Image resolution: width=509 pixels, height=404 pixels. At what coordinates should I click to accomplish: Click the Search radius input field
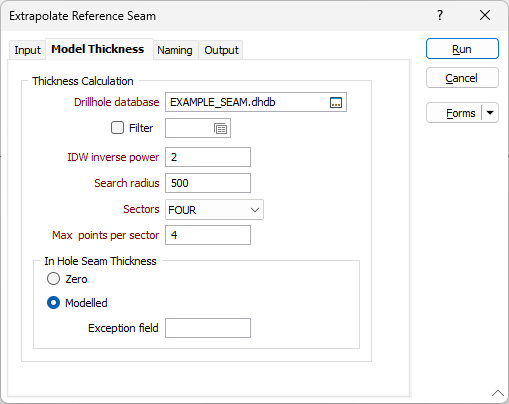[208, 183]
